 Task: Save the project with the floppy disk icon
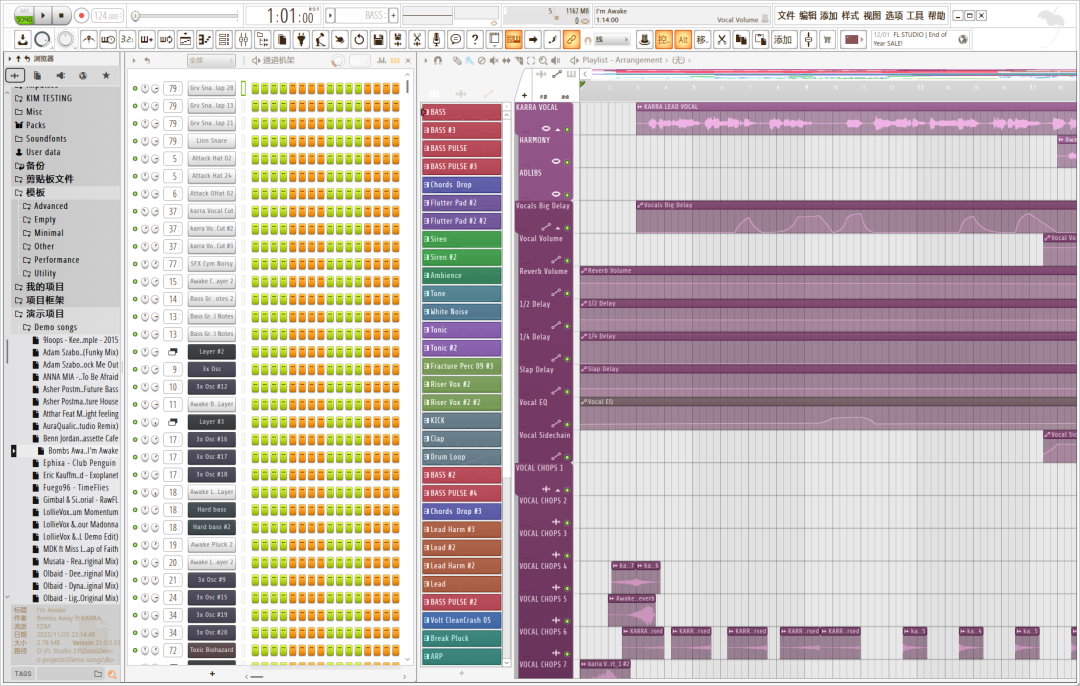click(377, 39)
